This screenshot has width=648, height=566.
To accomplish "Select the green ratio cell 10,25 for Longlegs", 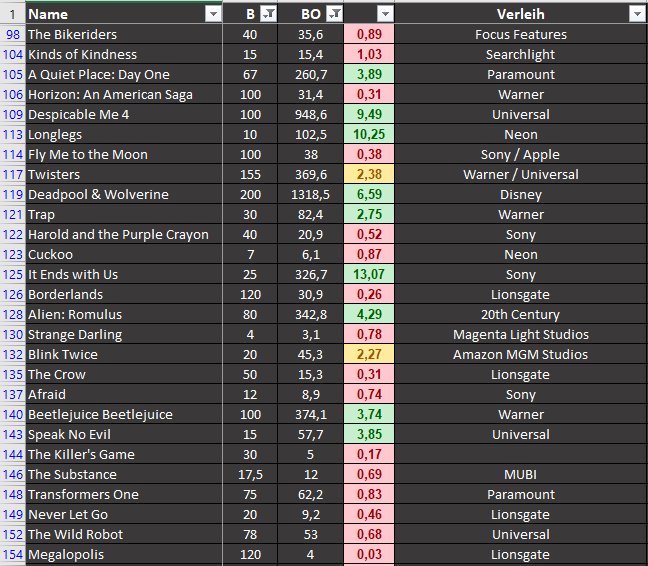I will [x=369, y=134].
